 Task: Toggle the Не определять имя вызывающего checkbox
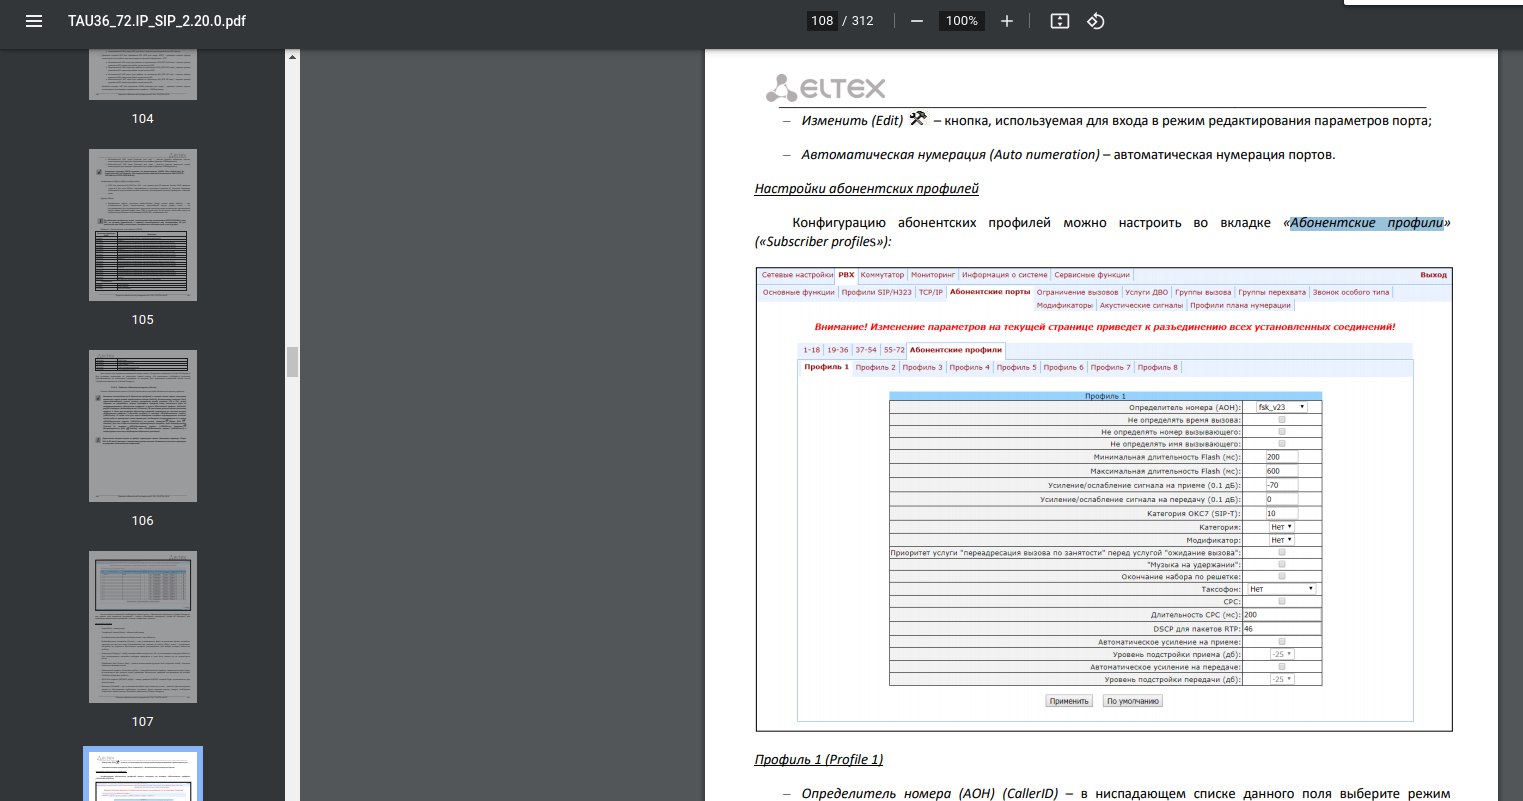tap(1282, 443)
